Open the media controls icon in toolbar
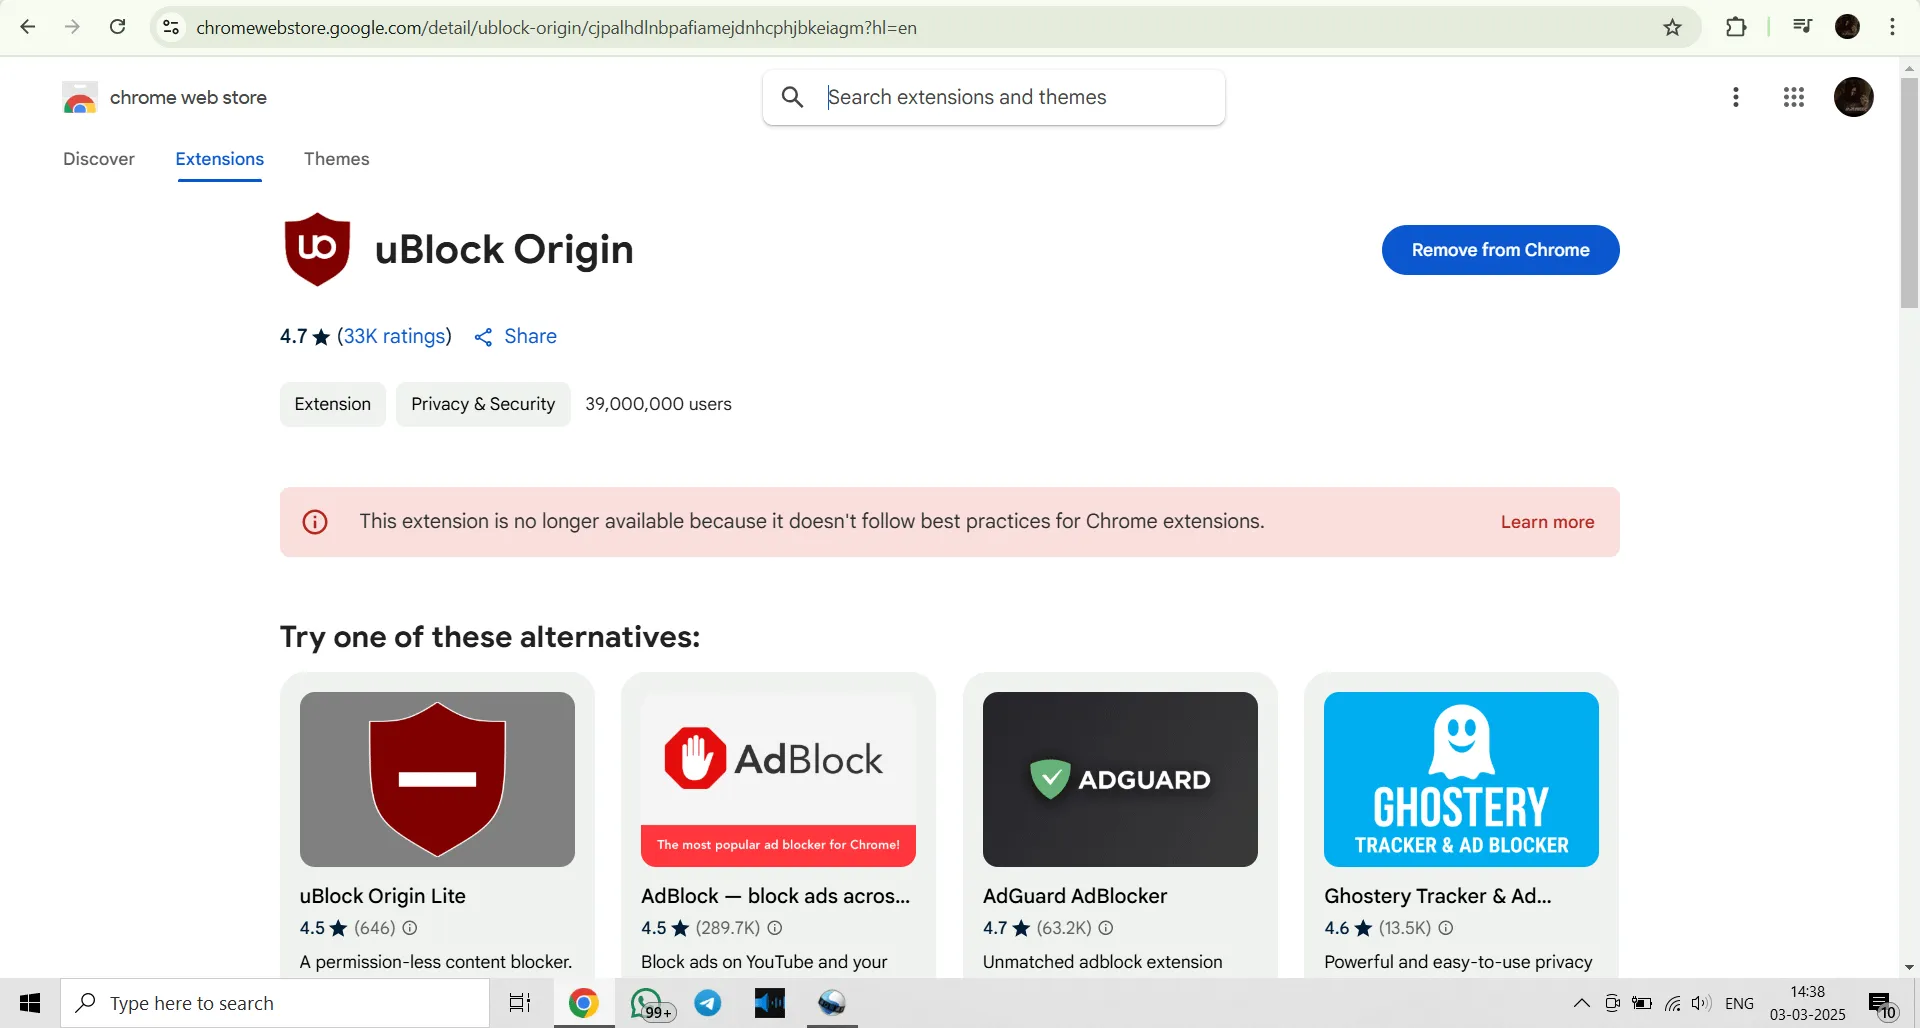 1802,27
